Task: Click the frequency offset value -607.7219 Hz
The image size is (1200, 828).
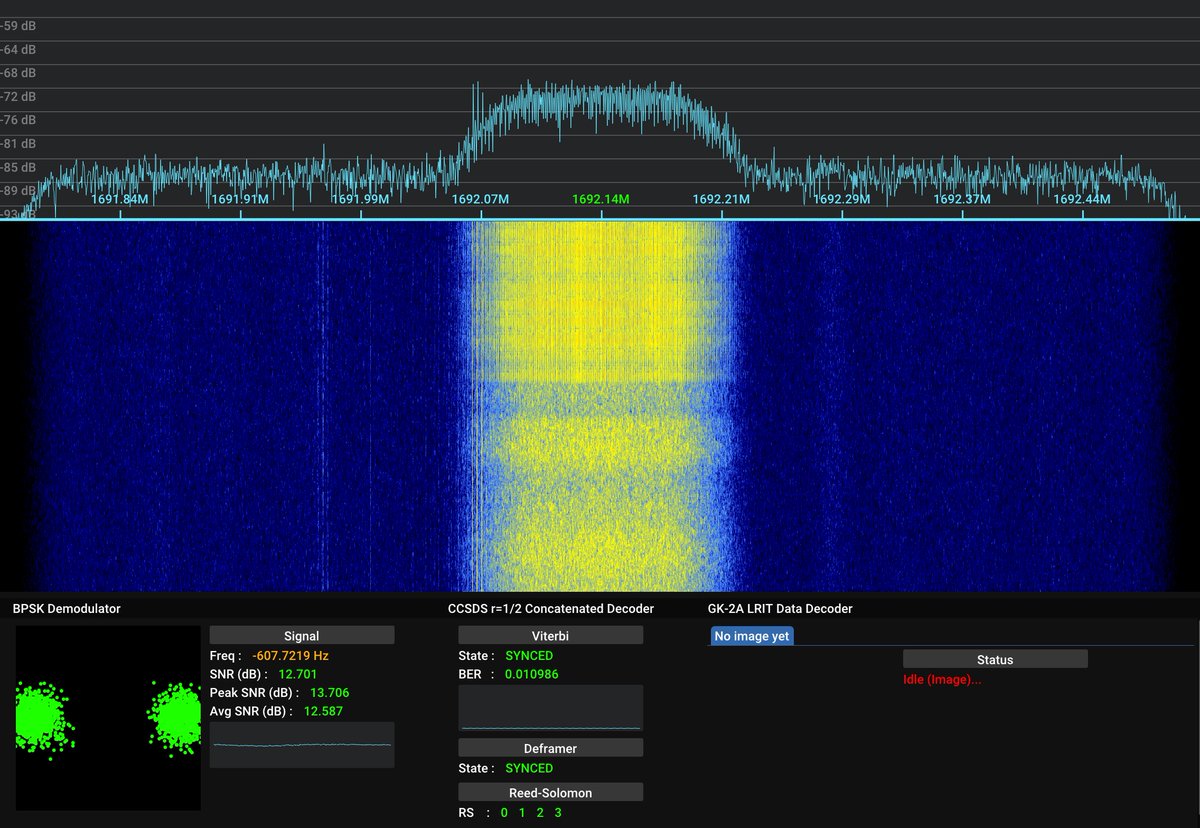Action: pos(290,656)
